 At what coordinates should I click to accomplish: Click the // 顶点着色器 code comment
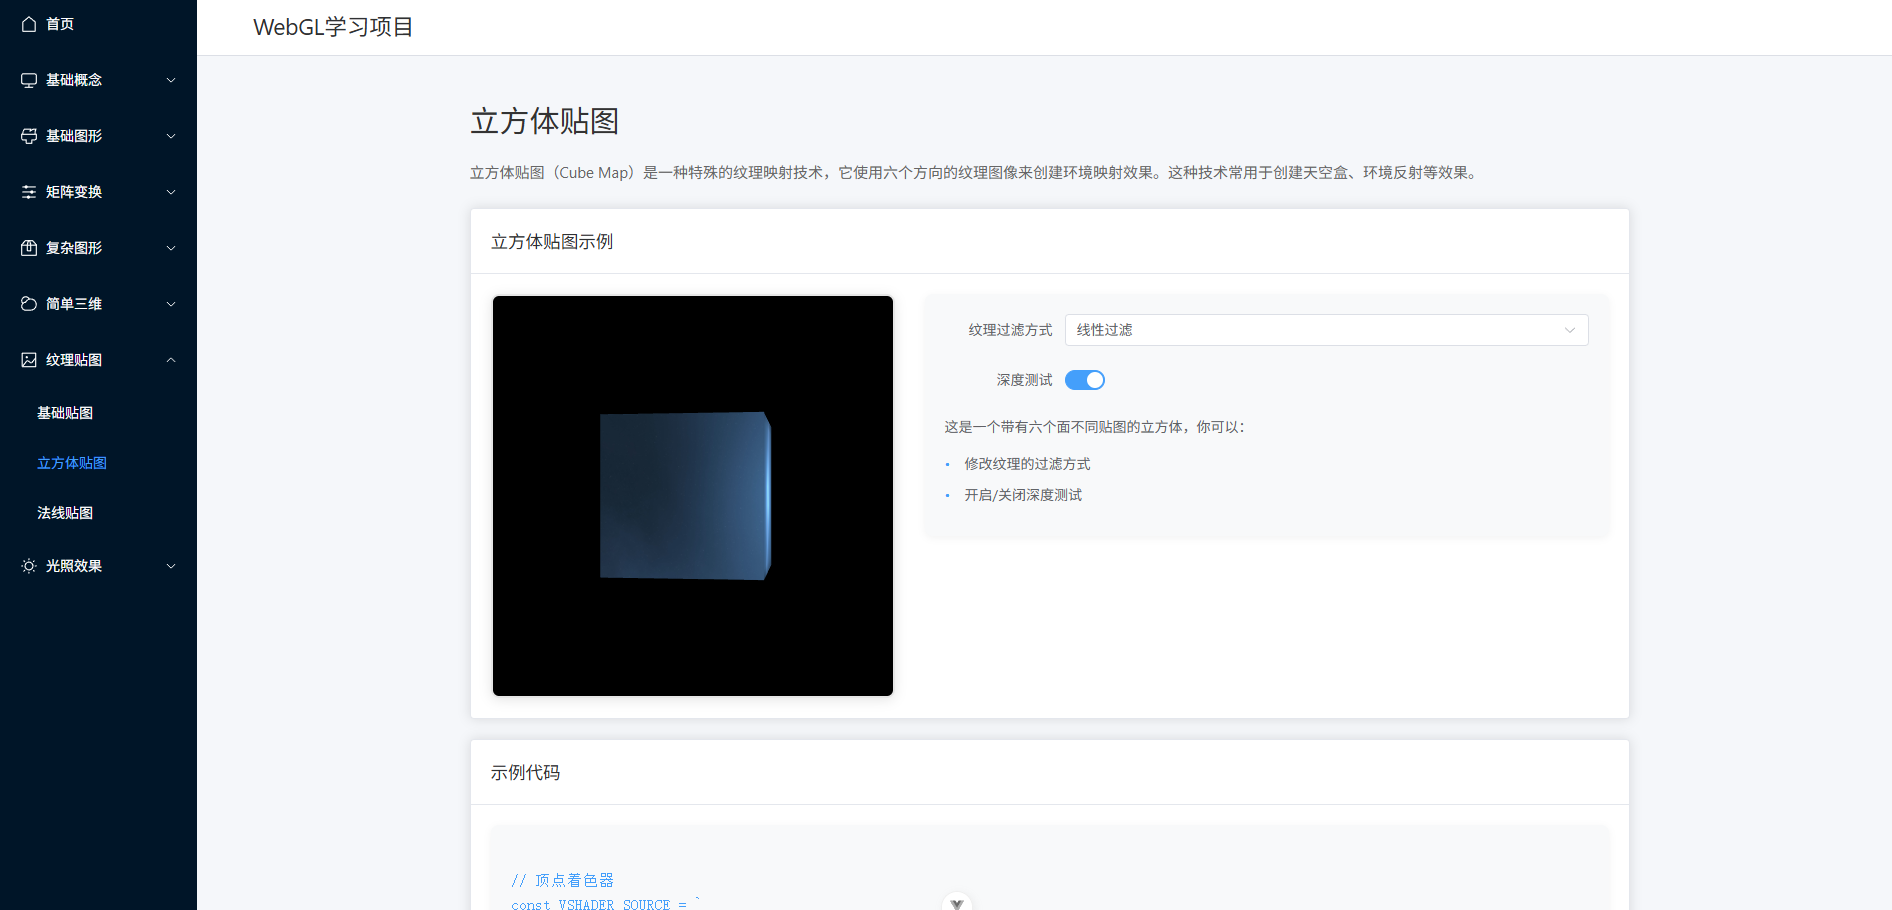[562, 881]
